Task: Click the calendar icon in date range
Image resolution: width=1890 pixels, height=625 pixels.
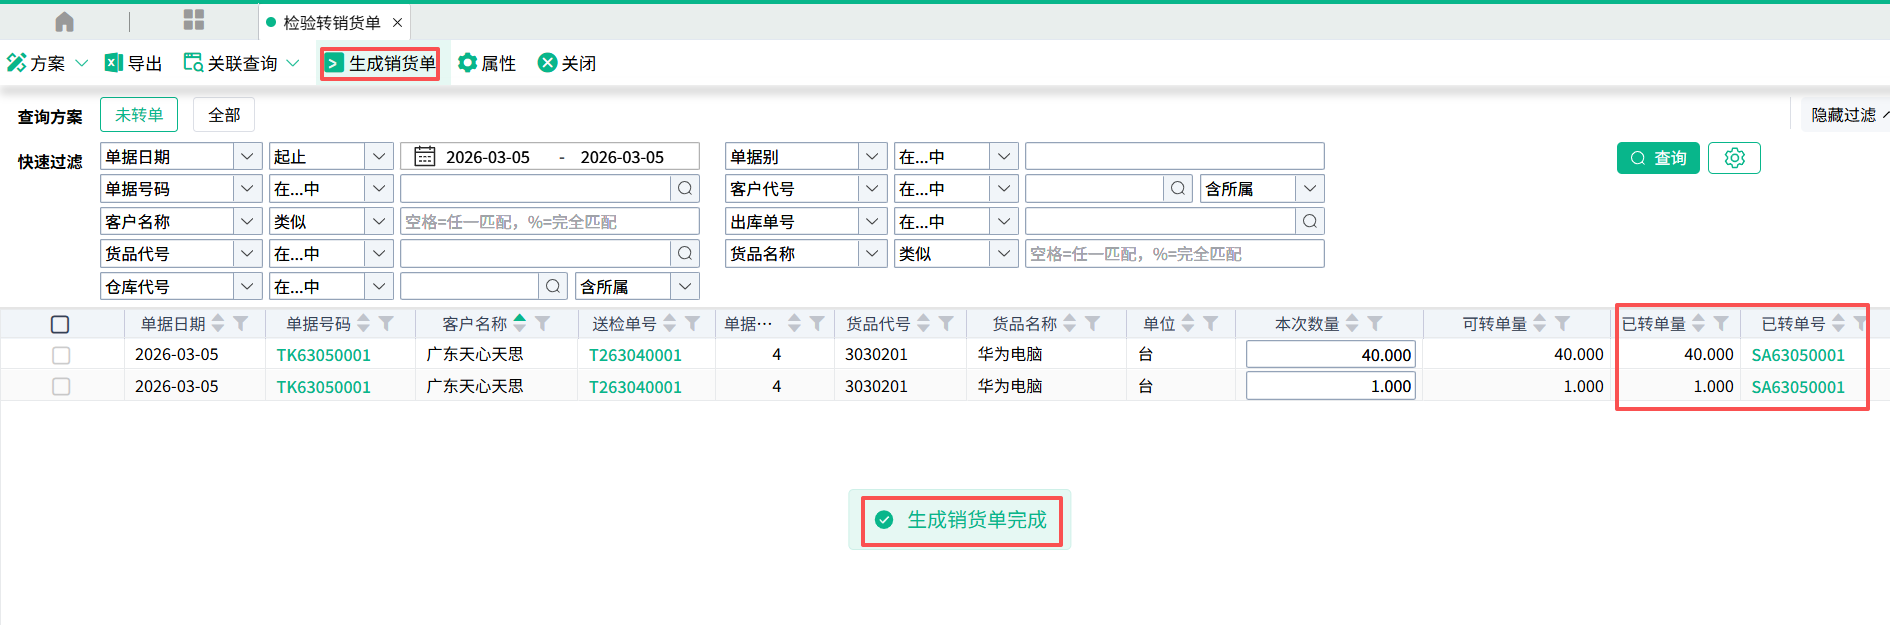Action: (424, 157)
